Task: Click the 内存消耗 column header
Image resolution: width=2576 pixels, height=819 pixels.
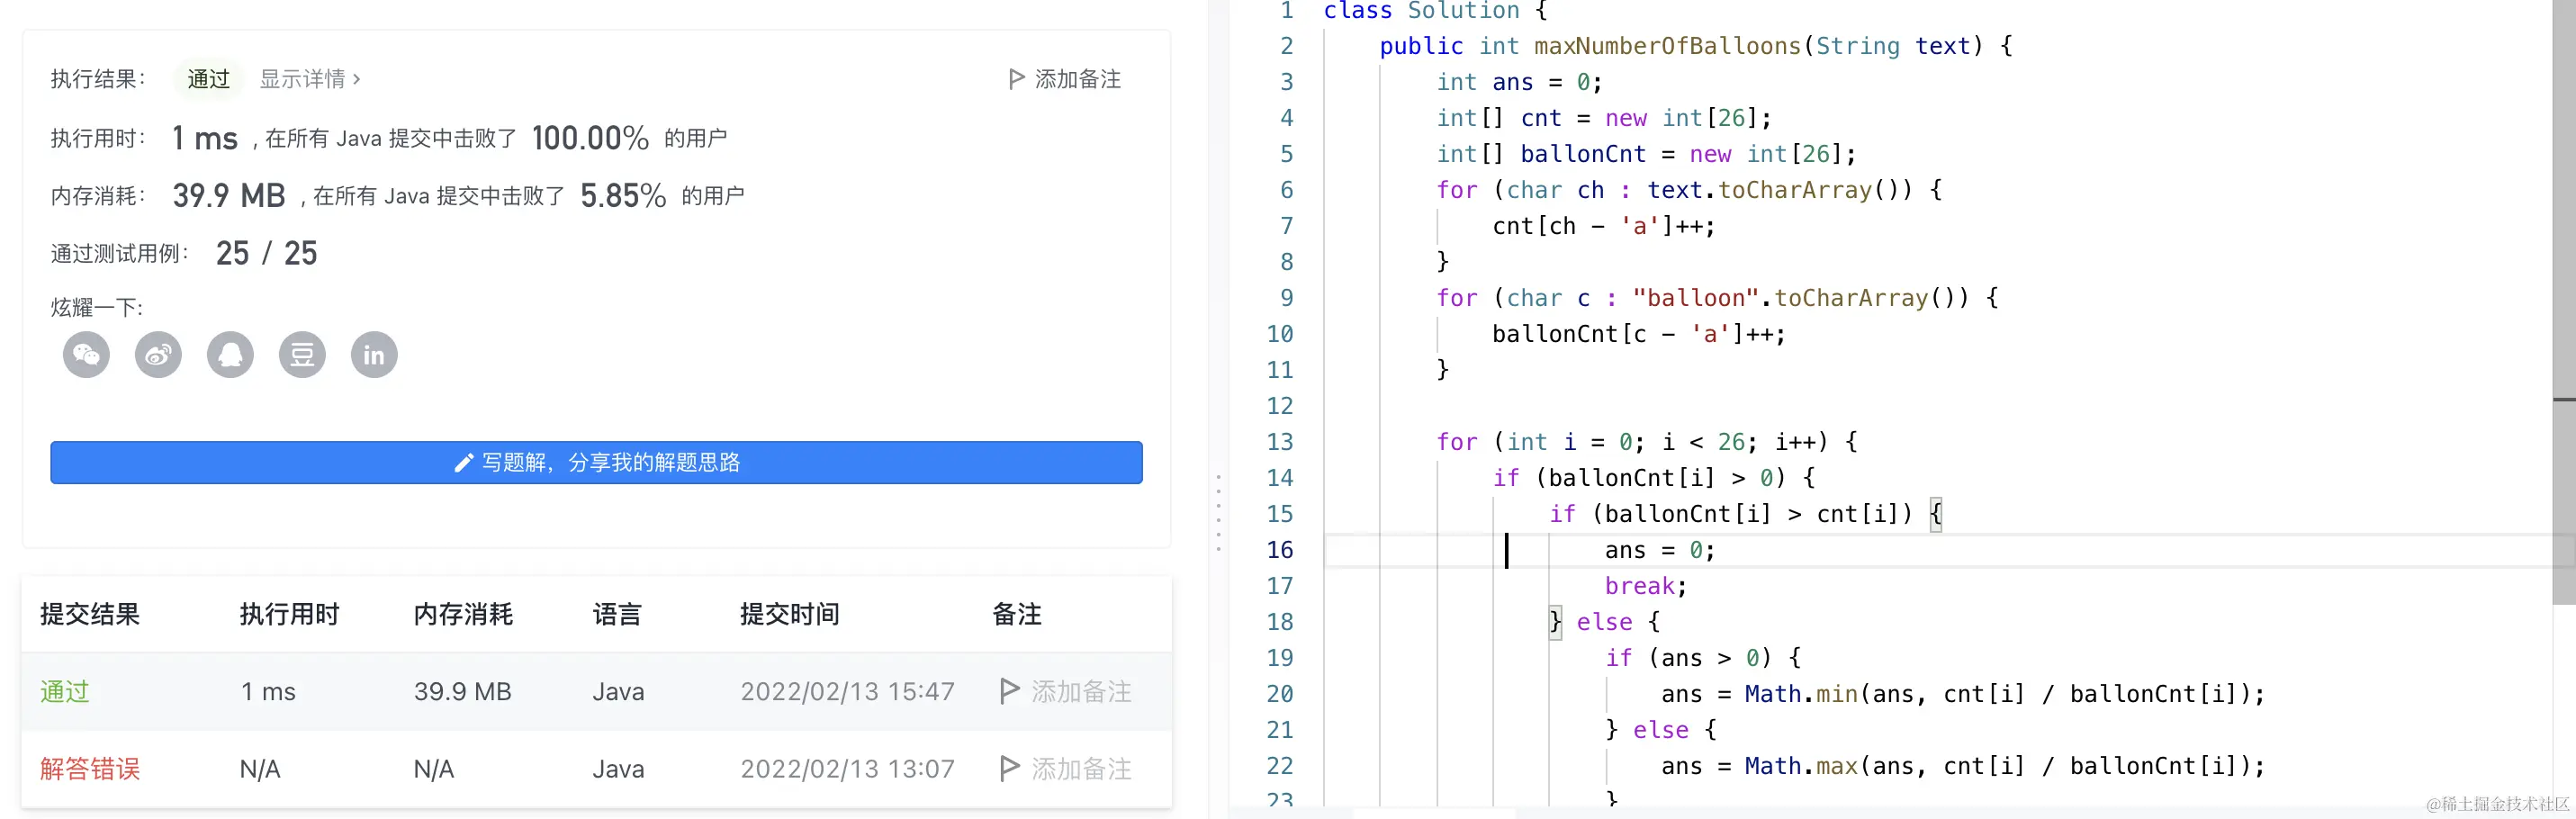Action: (463, 614)
